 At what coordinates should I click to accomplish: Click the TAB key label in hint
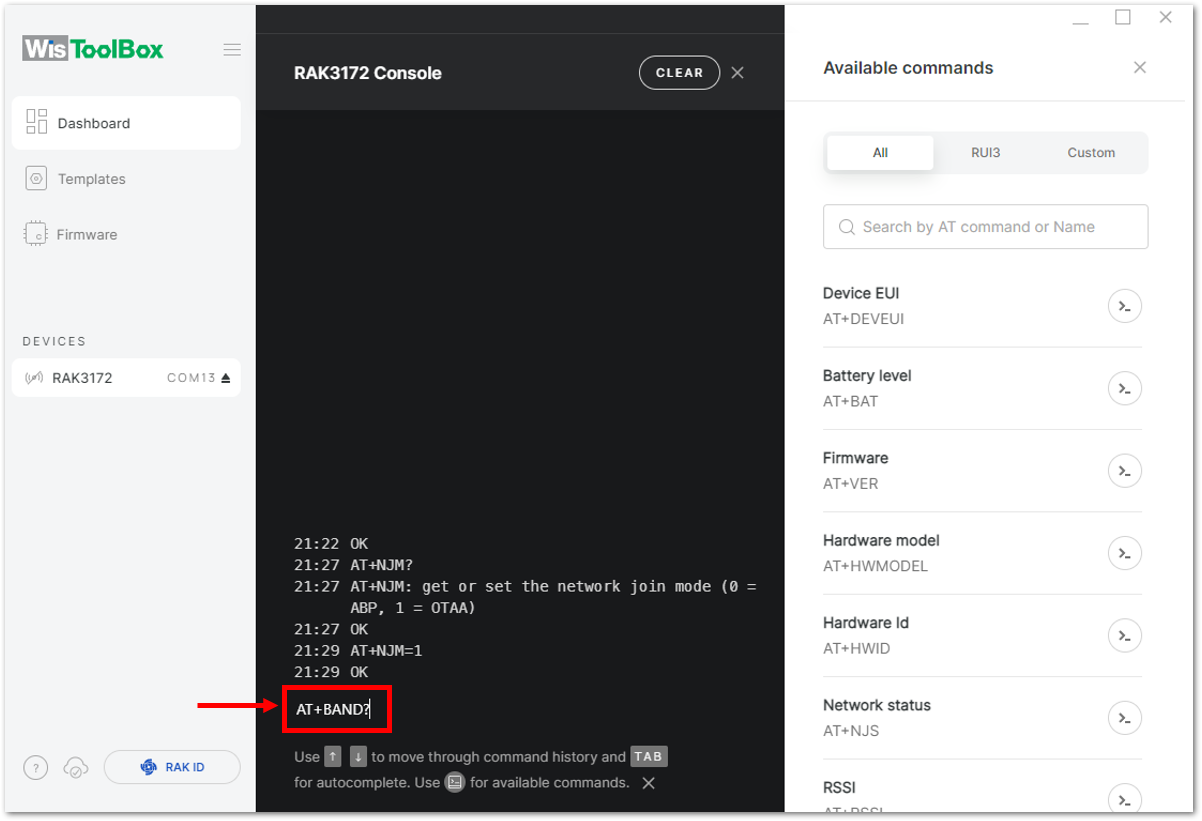tap(648, 757)
